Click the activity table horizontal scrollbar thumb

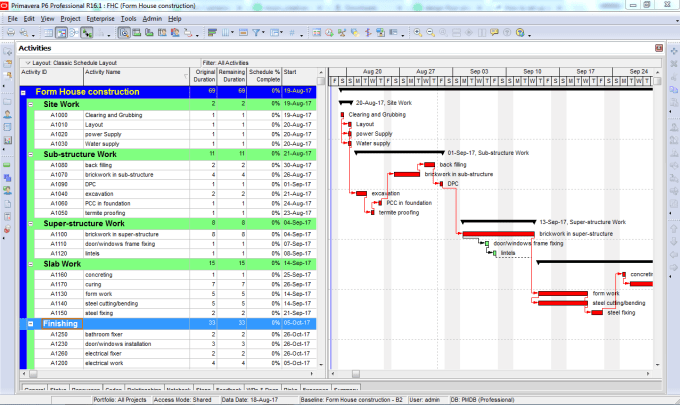(x=33, y=374)
